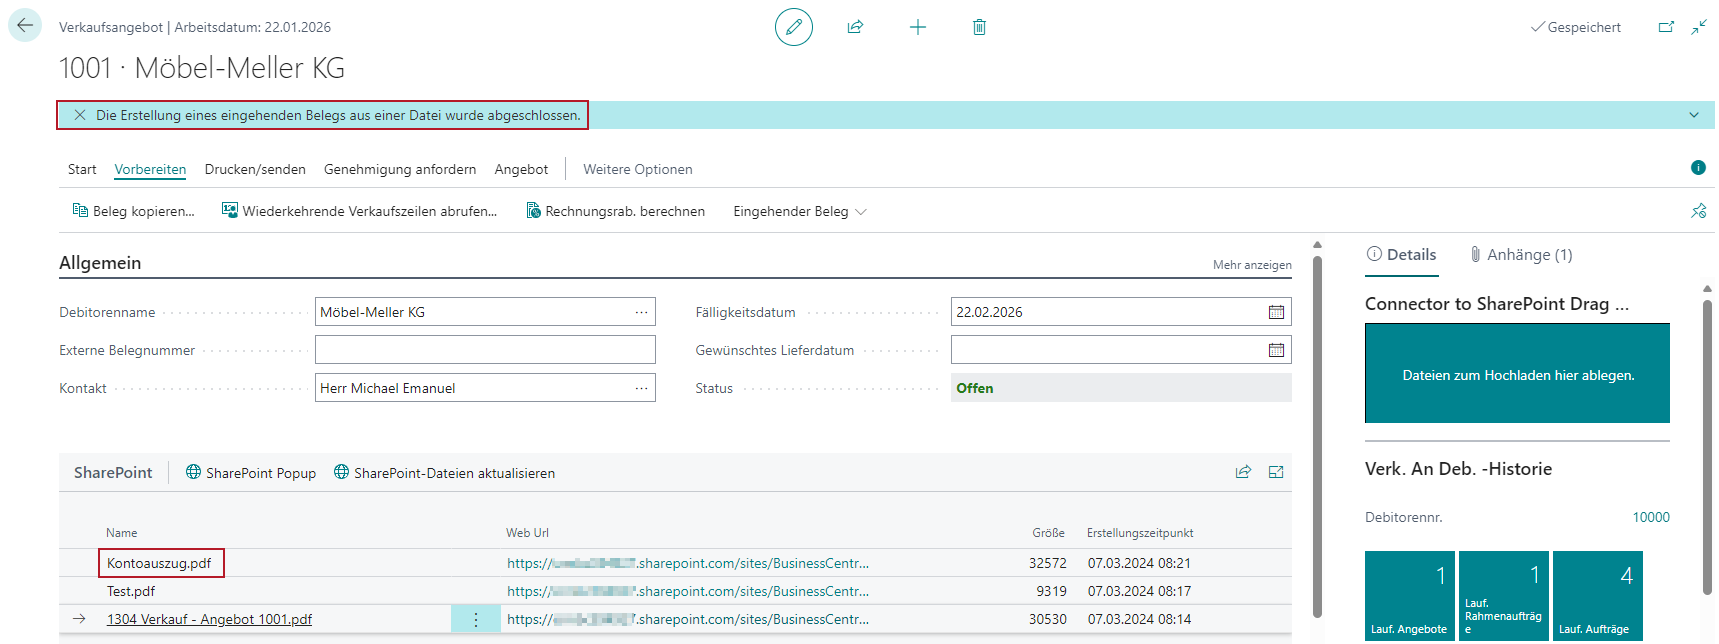Click the pencil edit icon

[793, 27]
